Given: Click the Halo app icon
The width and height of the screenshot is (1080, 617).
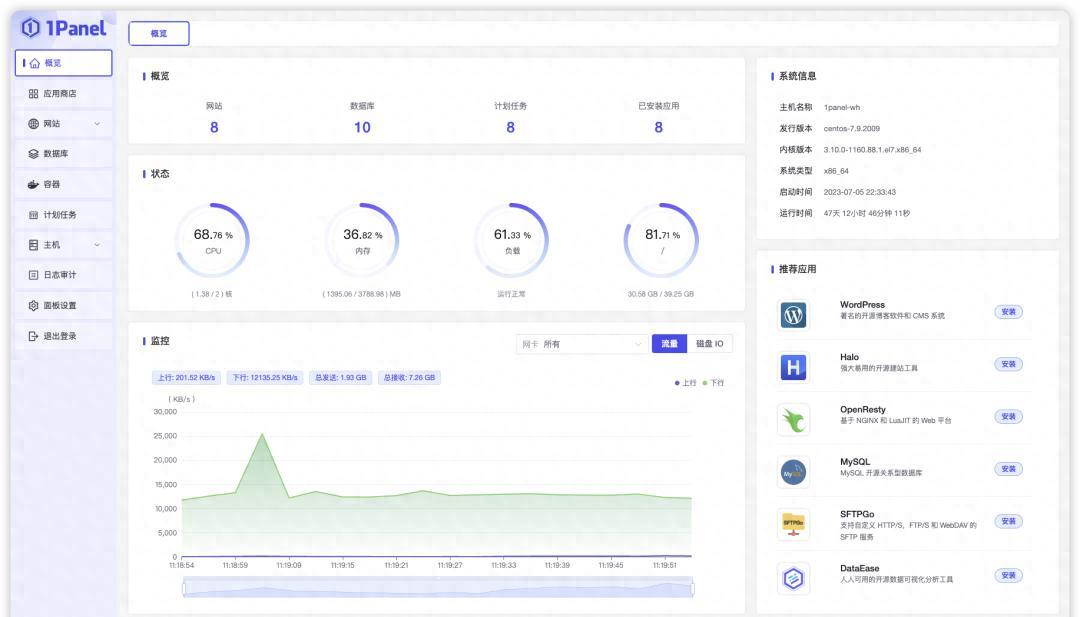Looking at the screenshot, I should point(793,368).
